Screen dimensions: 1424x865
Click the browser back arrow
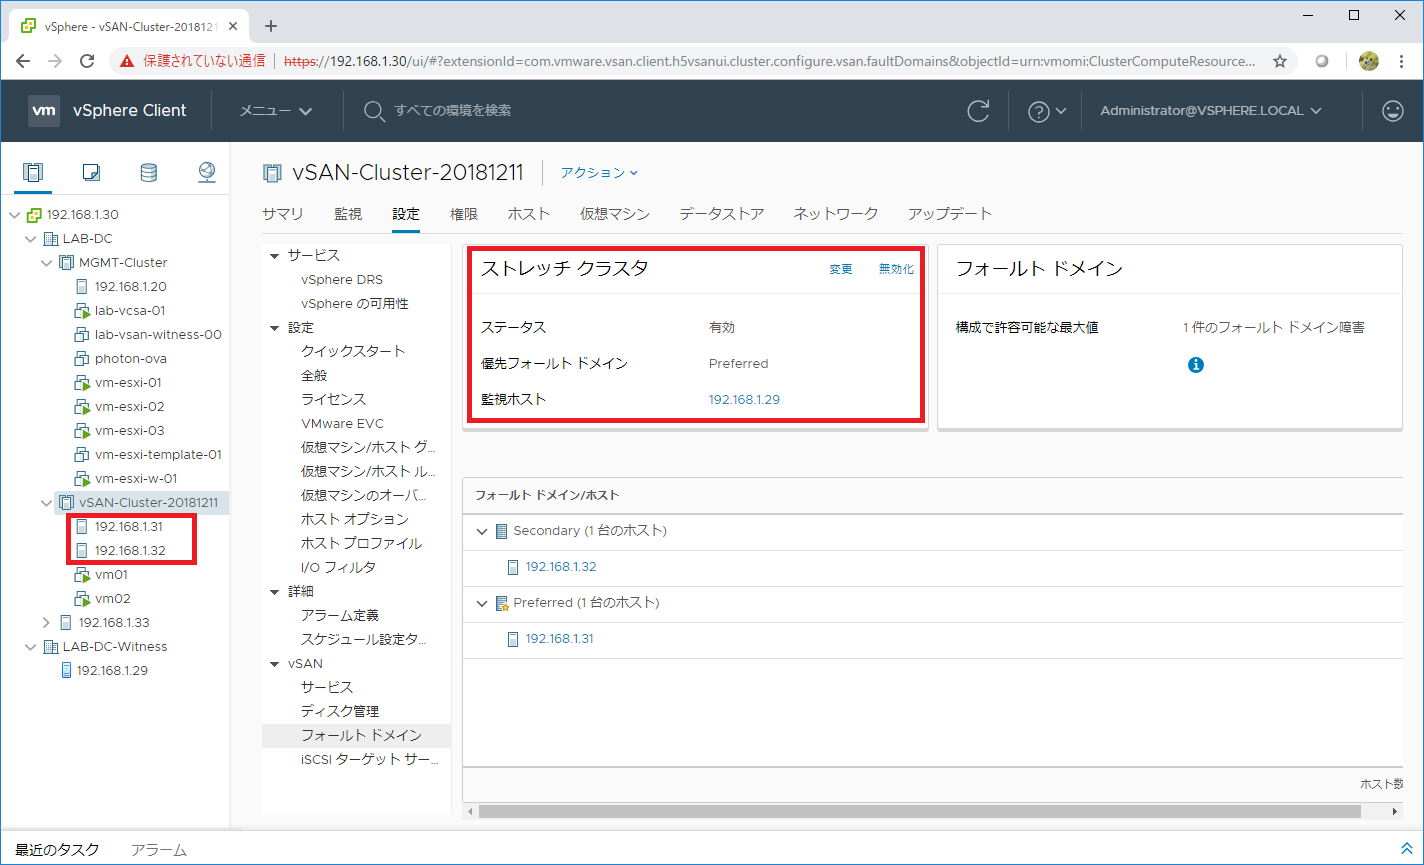pyautogui.click(x=25, y=61)
